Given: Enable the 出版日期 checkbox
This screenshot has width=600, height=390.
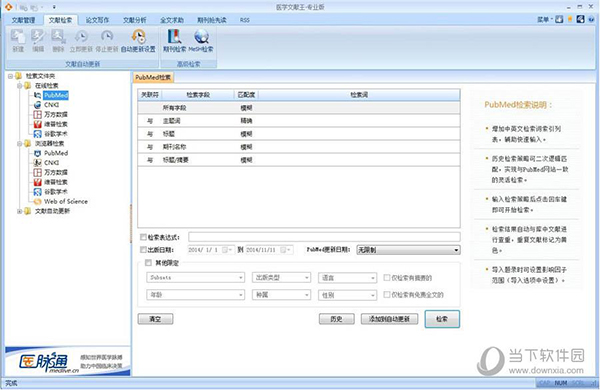Looking at the screenshot, I should (143, 250).
